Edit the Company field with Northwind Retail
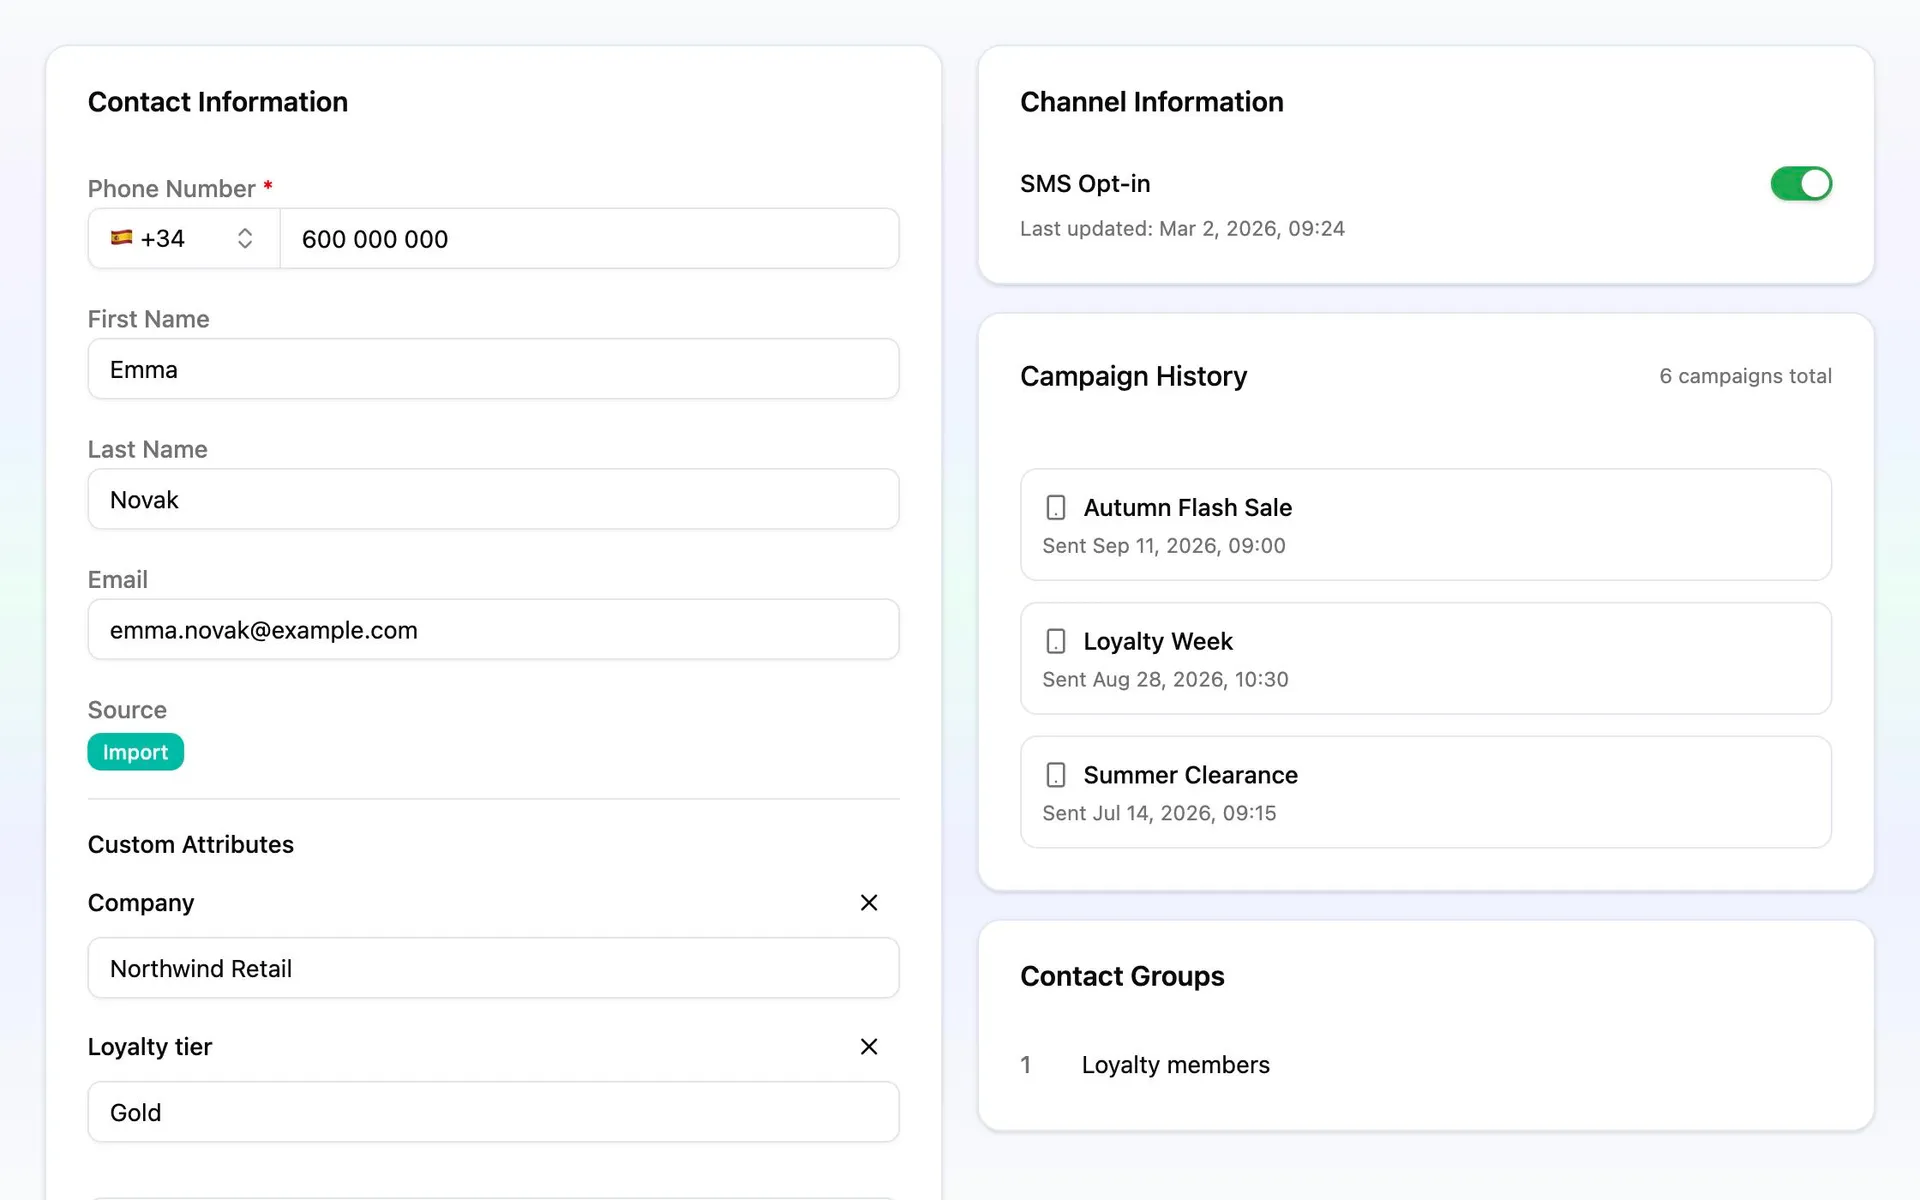 493,968
